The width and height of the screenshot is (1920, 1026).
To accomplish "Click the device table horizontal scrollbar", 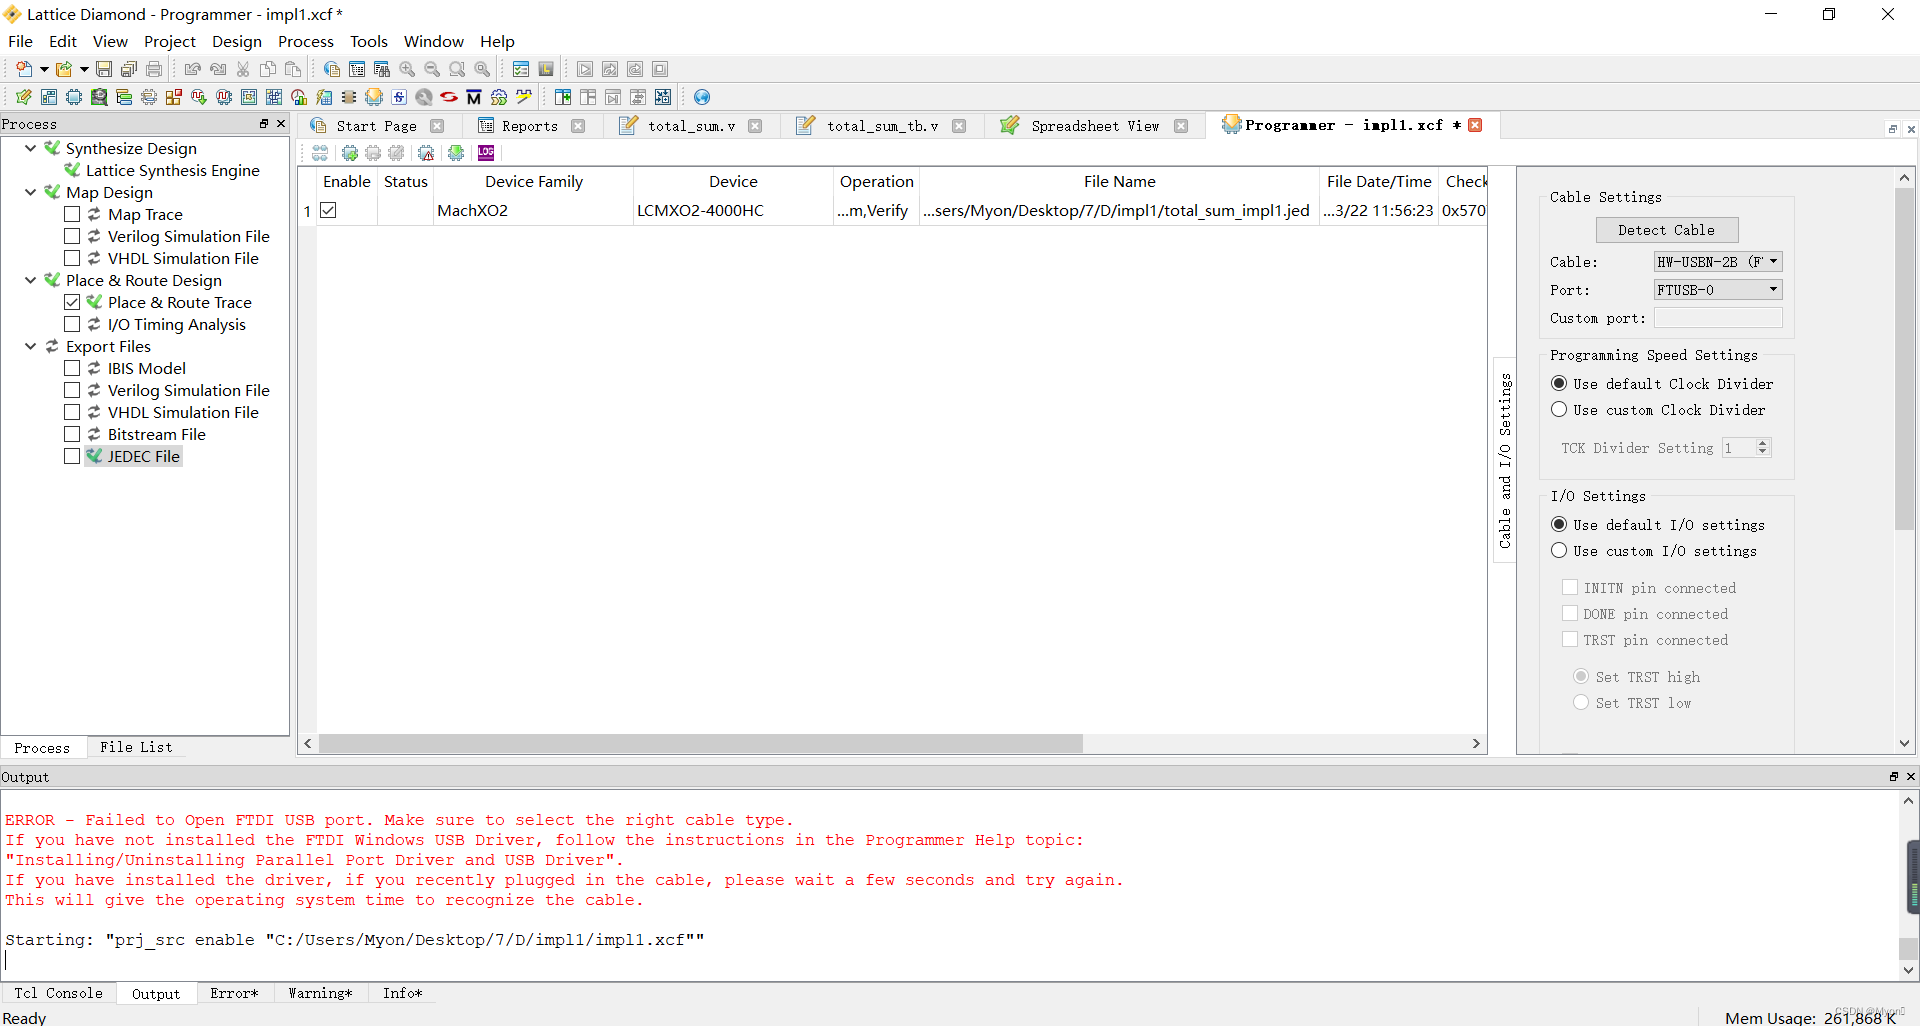I will [700, 743].
